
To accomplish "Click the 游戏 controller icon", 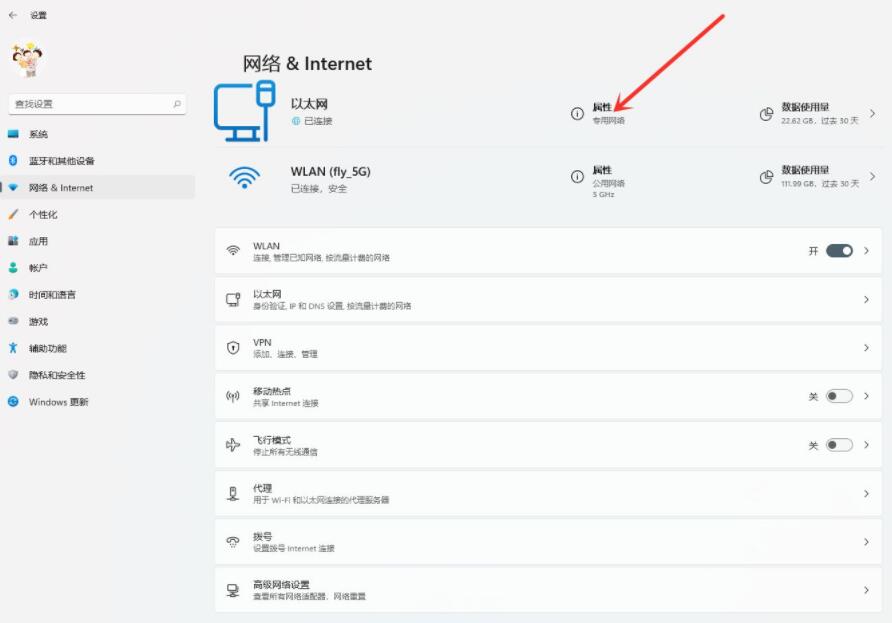I will 13,321.
